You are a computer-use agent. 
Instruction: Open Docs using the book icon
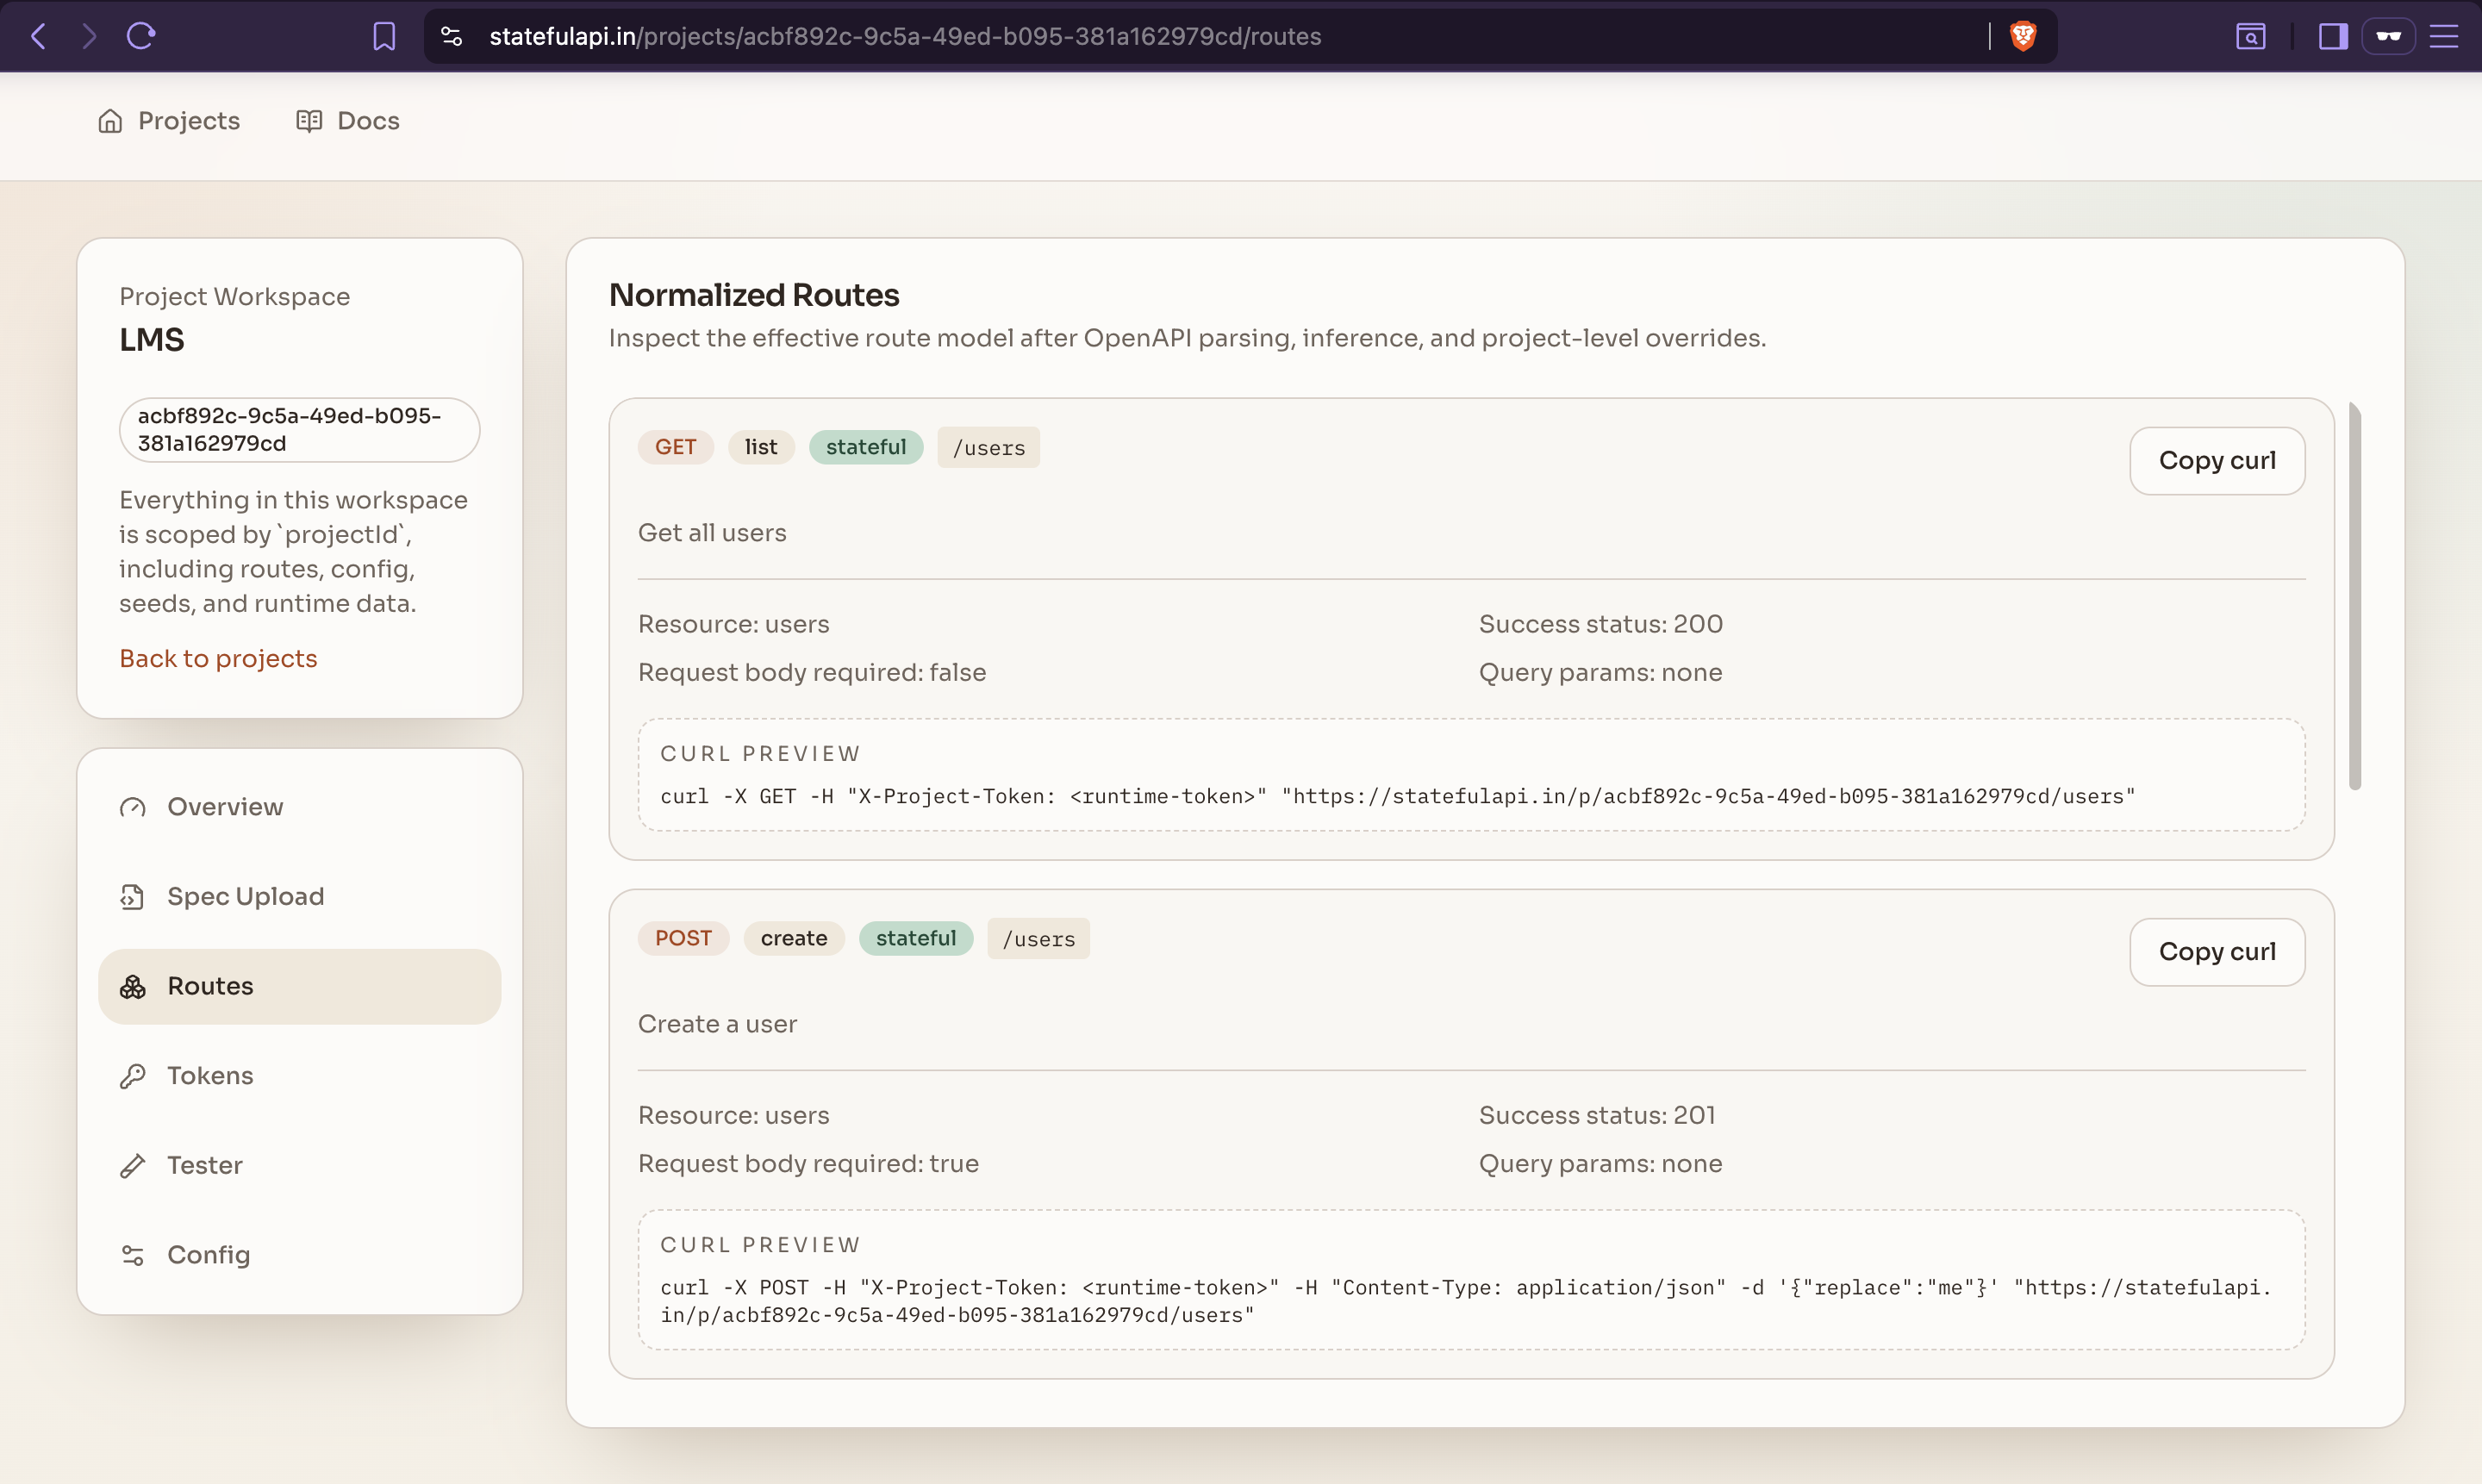[x=310, y=120]
